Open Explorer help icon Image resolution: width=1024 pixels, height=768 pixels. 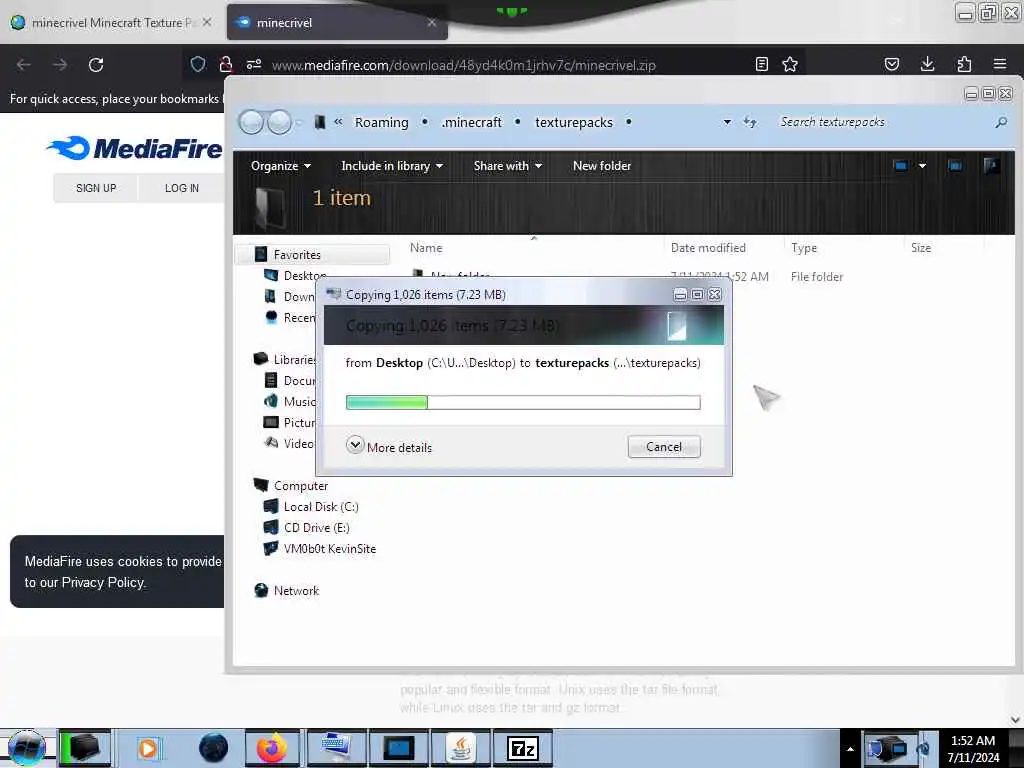tap(991, 166)
